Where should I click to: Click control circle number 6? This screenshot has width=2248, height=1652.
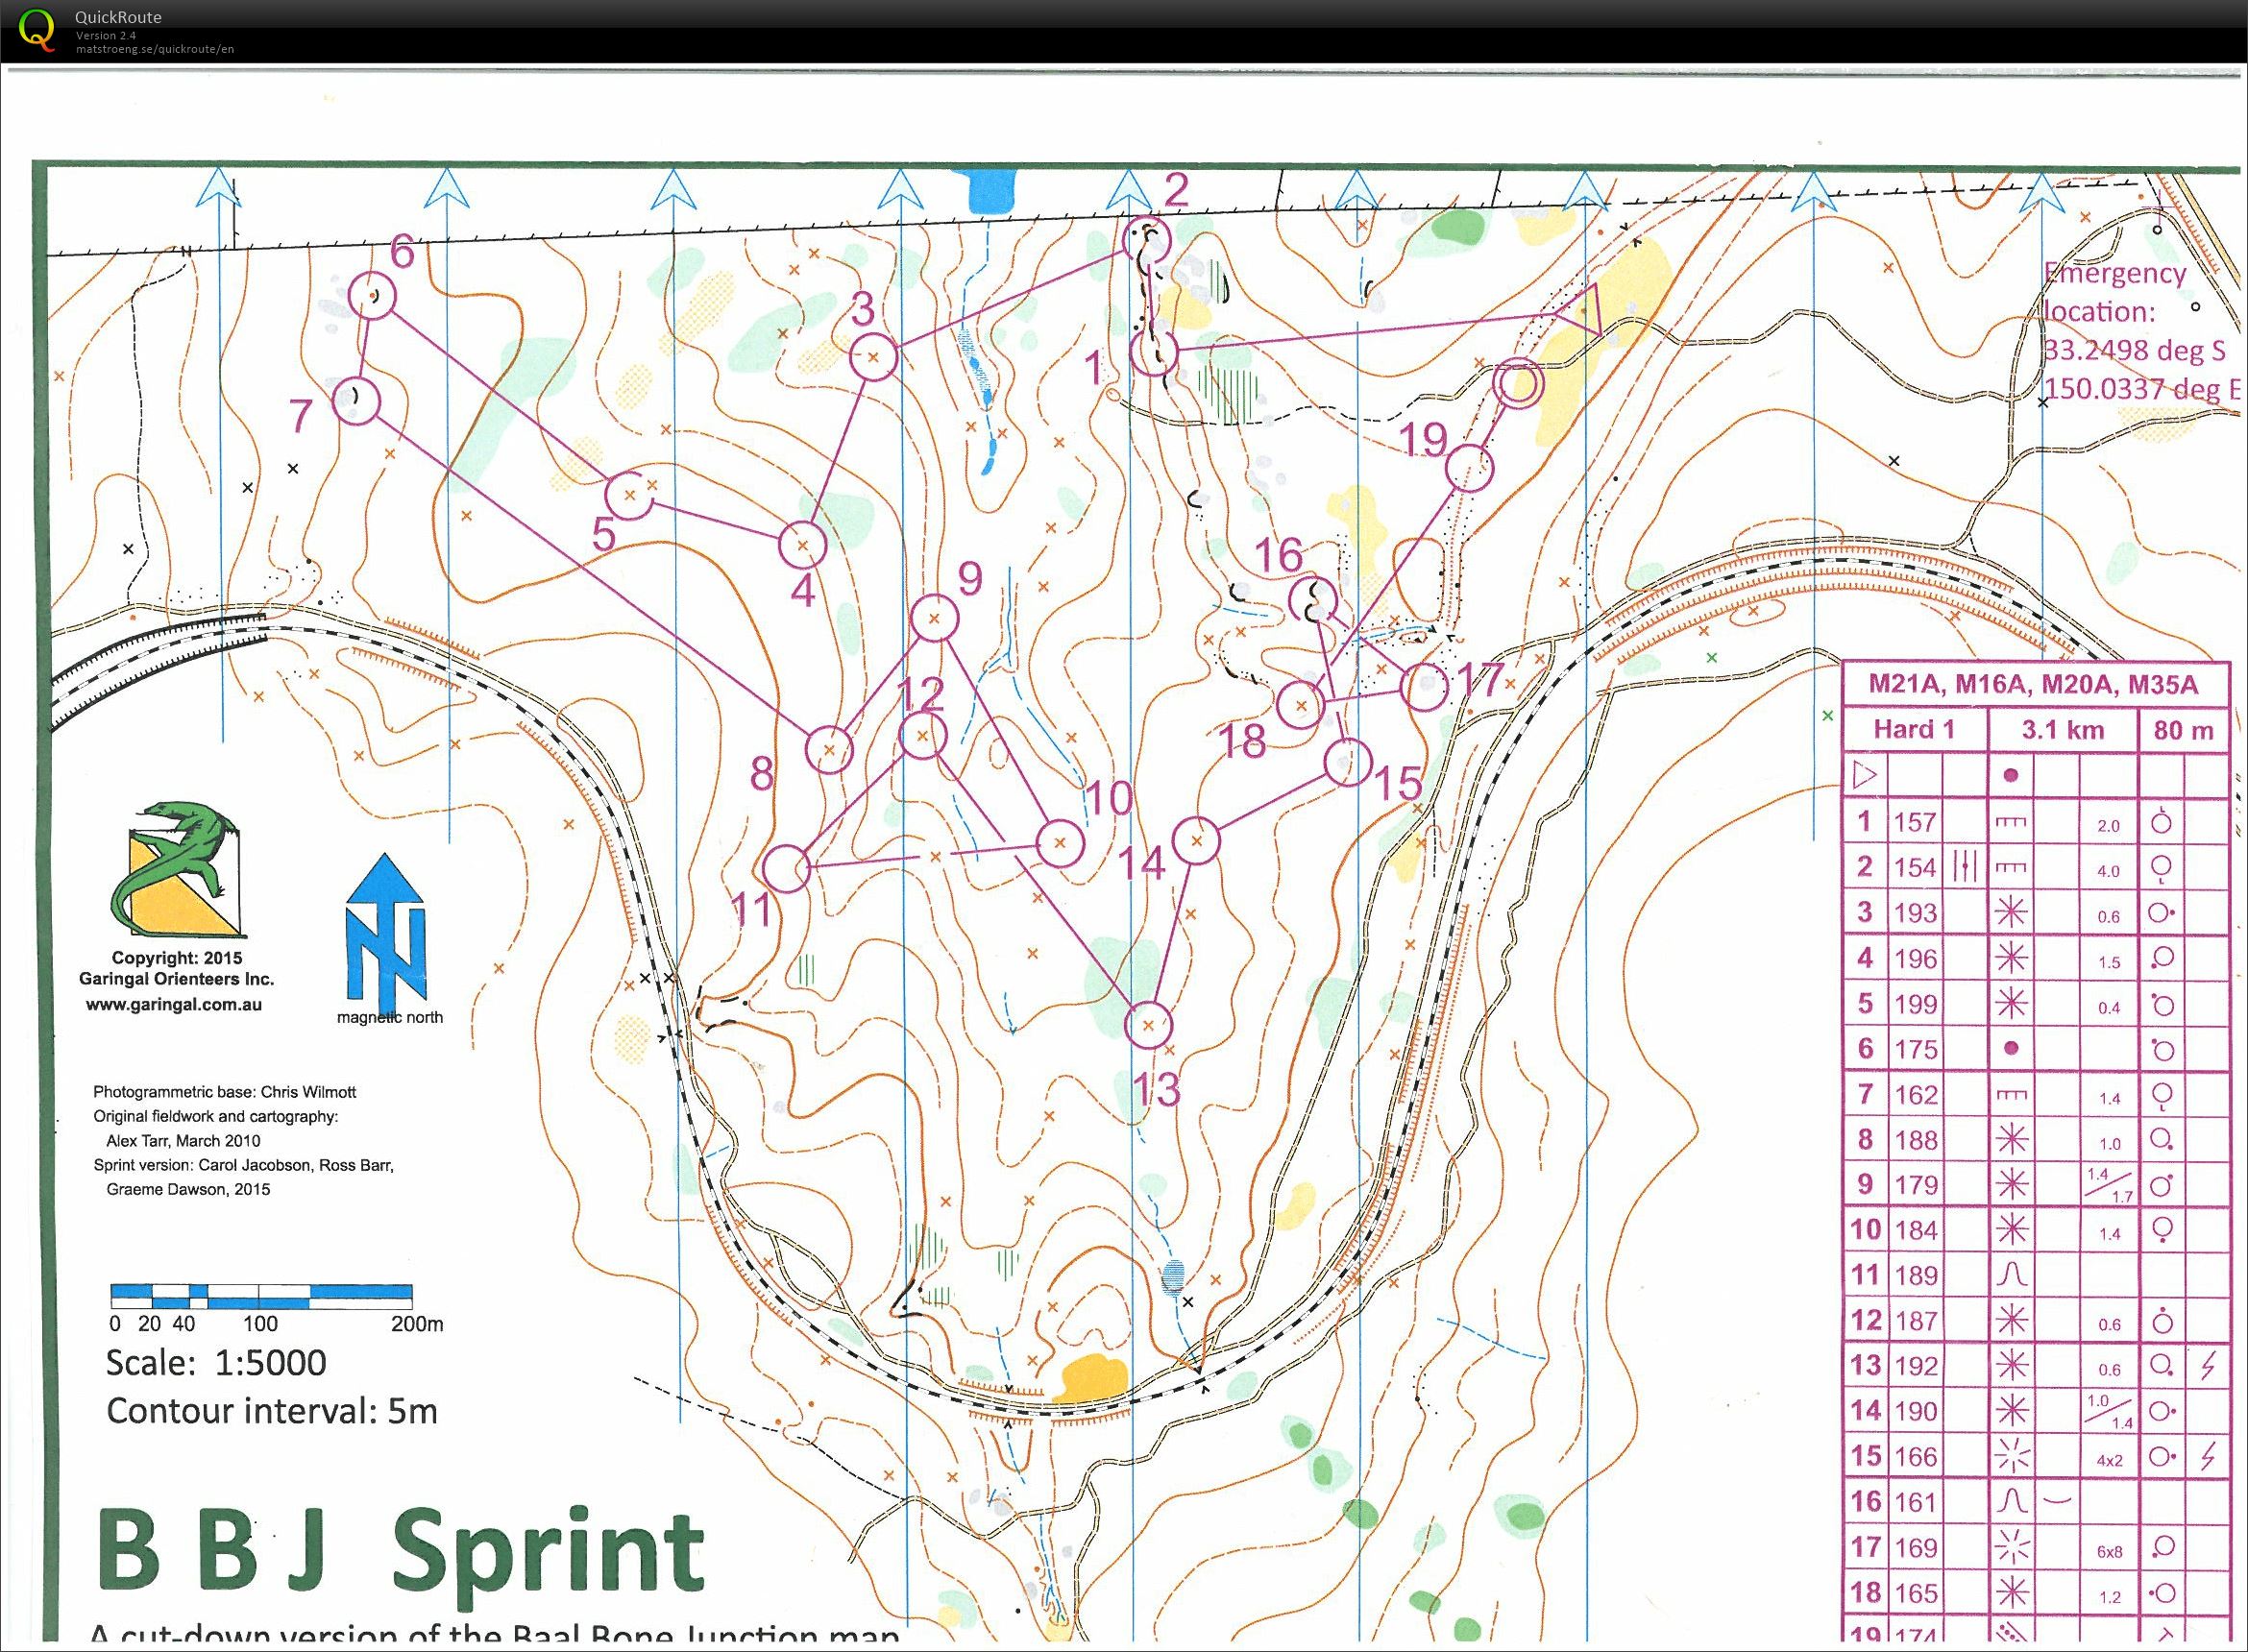pyautogui.click(x=373, y=295)
